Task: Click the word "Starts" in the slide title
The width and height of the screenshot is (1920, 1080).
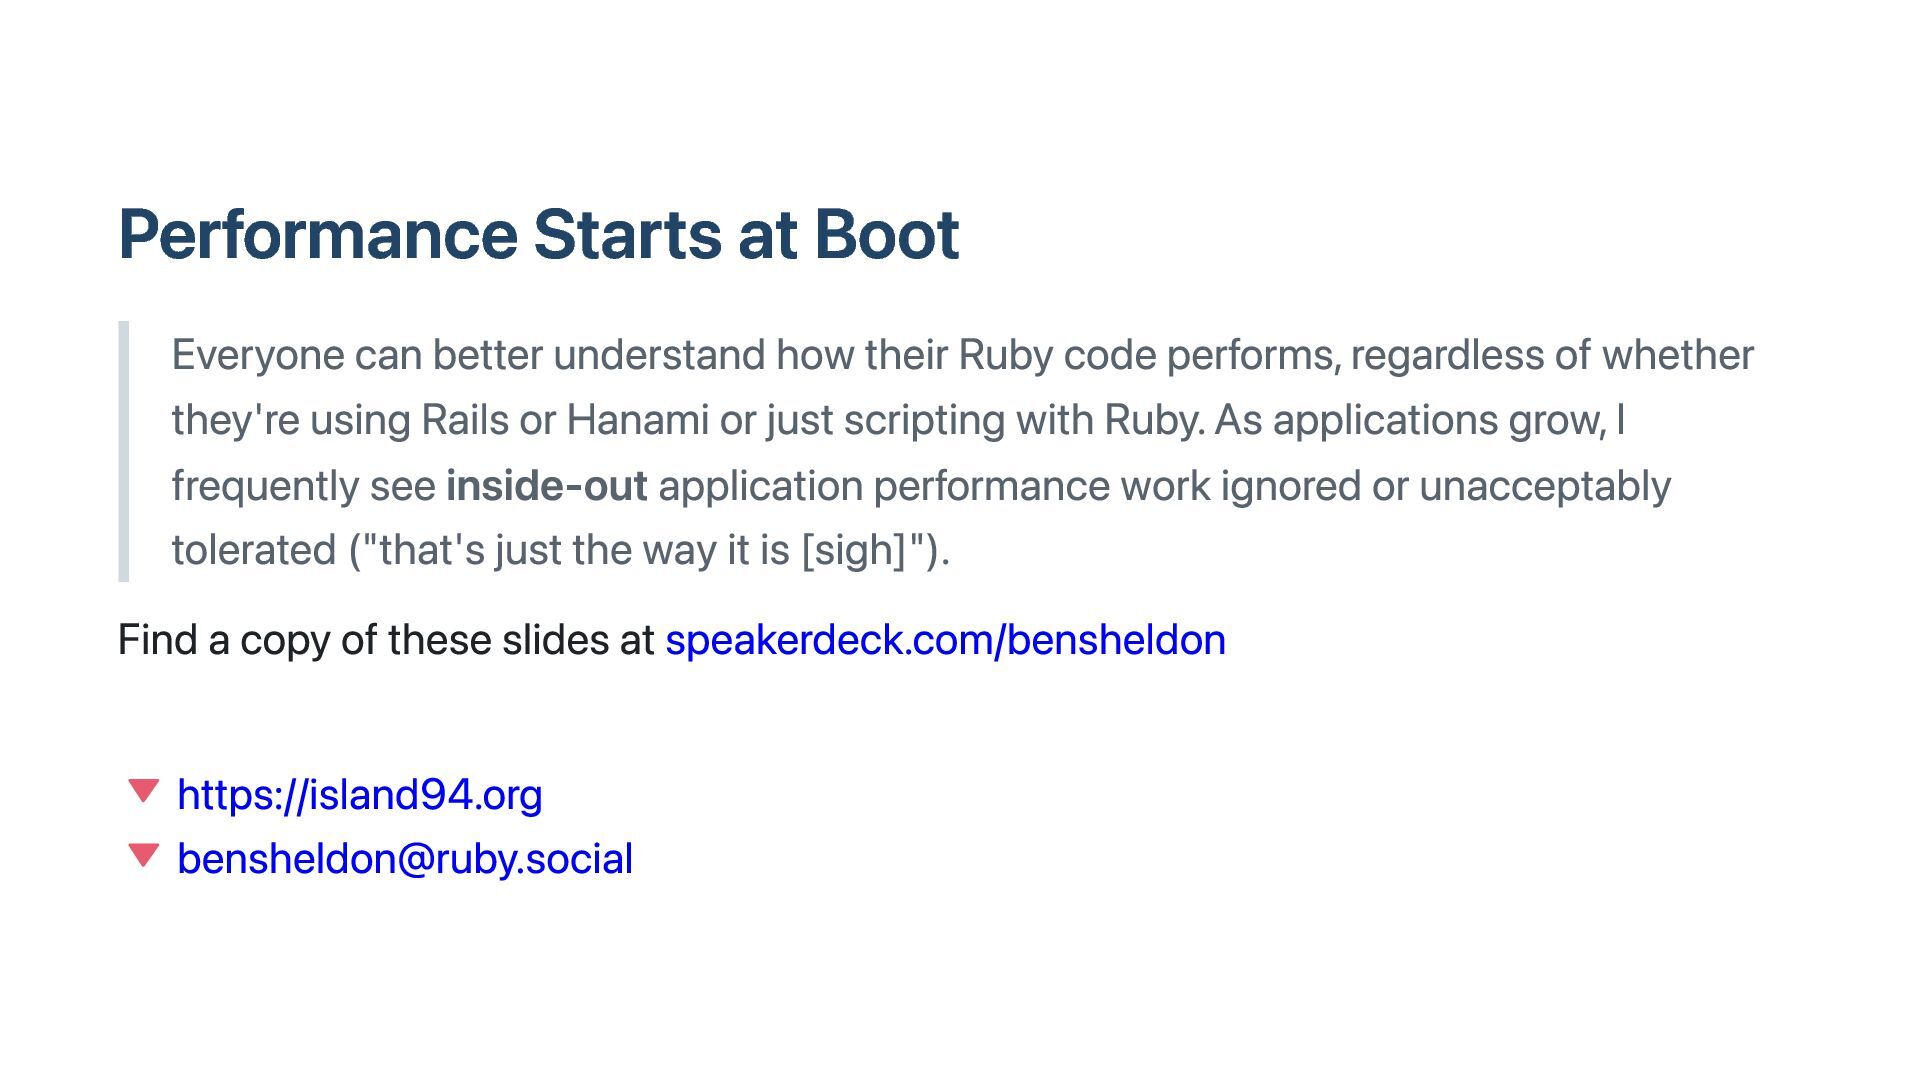Action: pos(626,234)
